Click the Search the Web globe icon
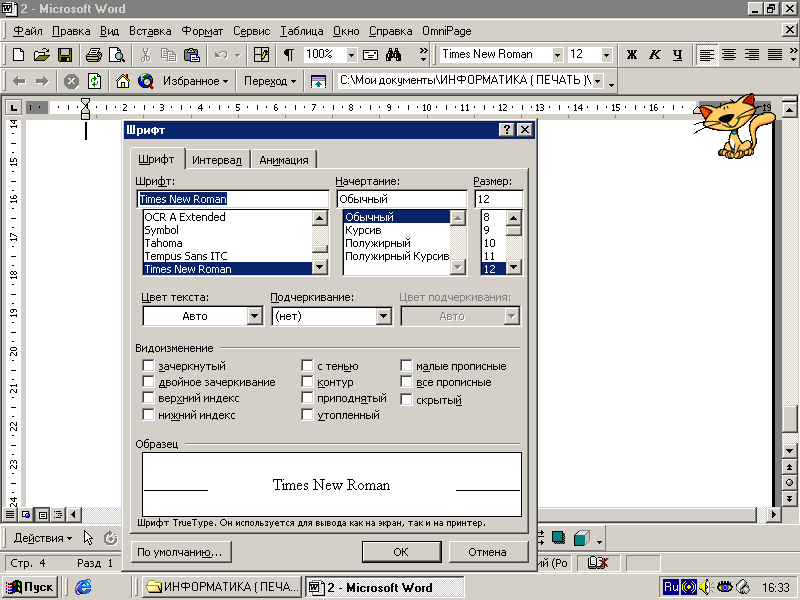The image size is (800, 600). click(146, 81)
